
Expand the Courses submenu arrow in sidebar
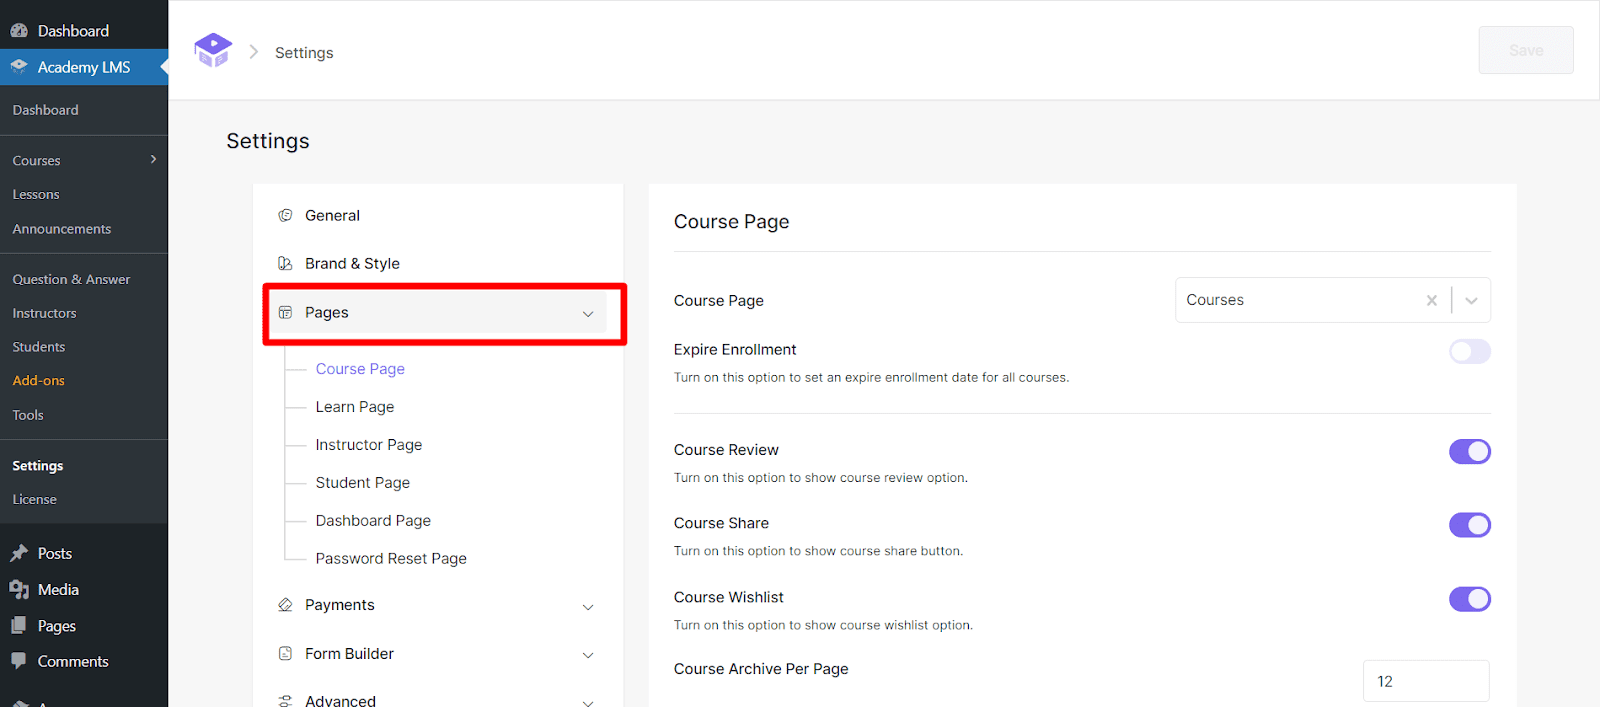pos(153,159)
